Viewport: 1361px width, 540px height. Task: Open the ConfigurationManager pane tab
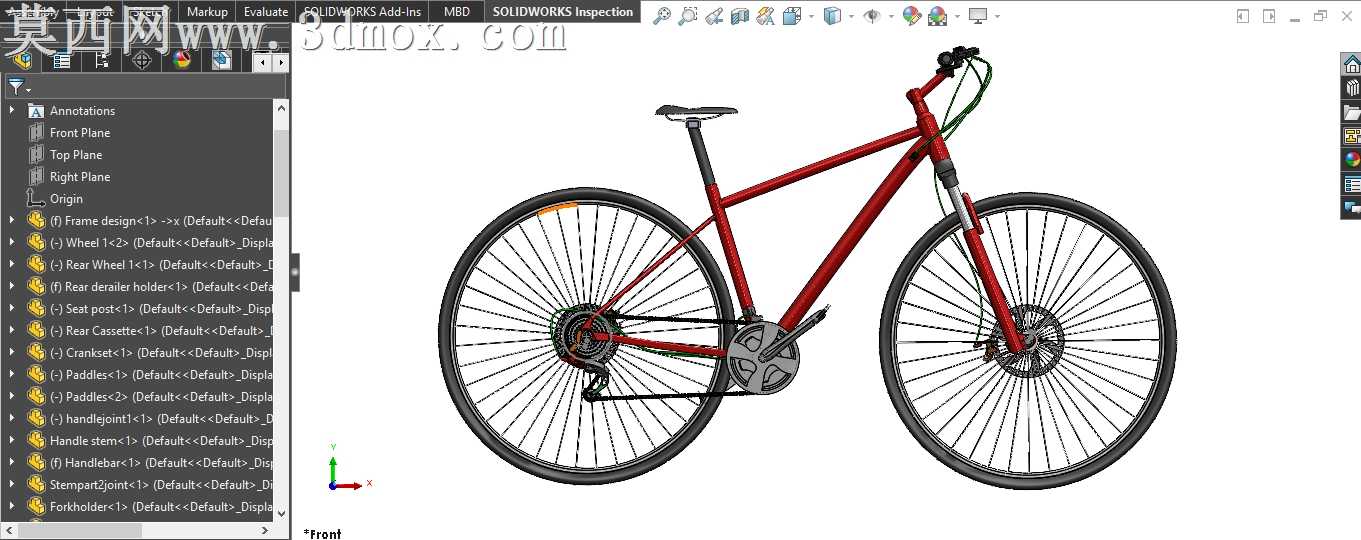point(102,60)
